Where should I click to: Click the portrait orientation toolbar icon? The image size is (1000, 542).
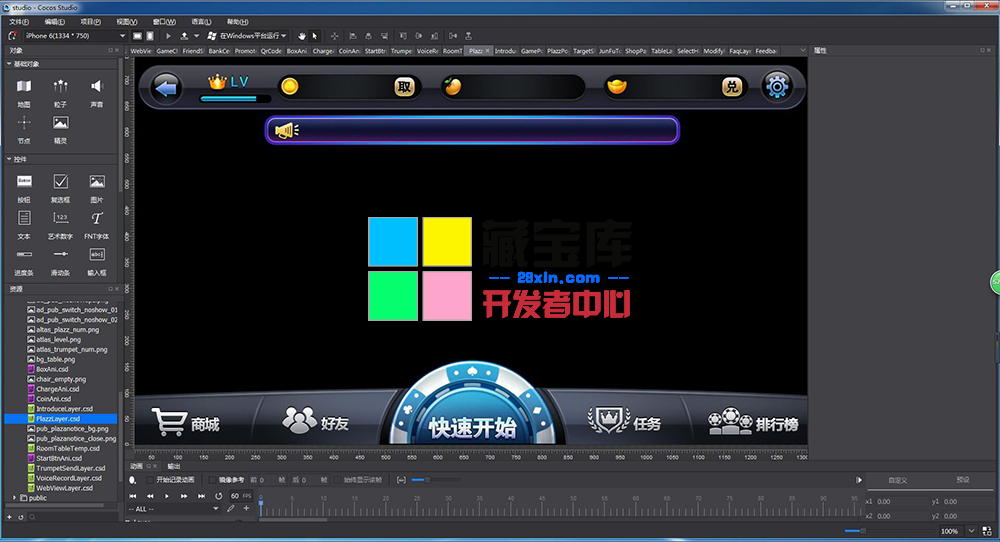(x=150, y=36)
